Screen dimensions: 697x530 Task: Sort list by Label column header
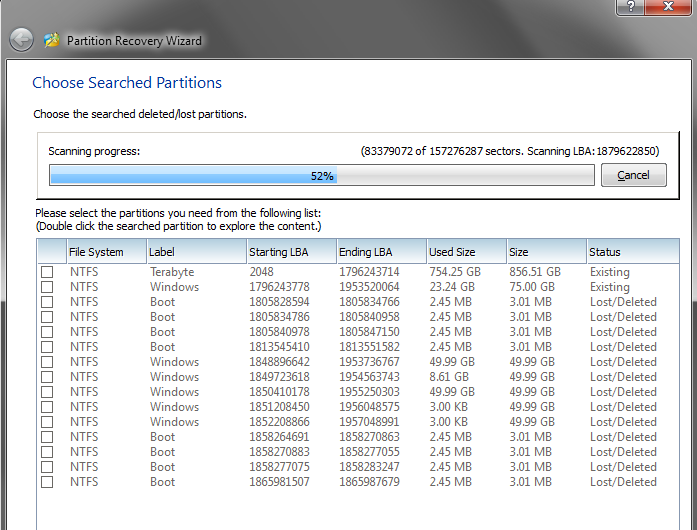(196, 252)
